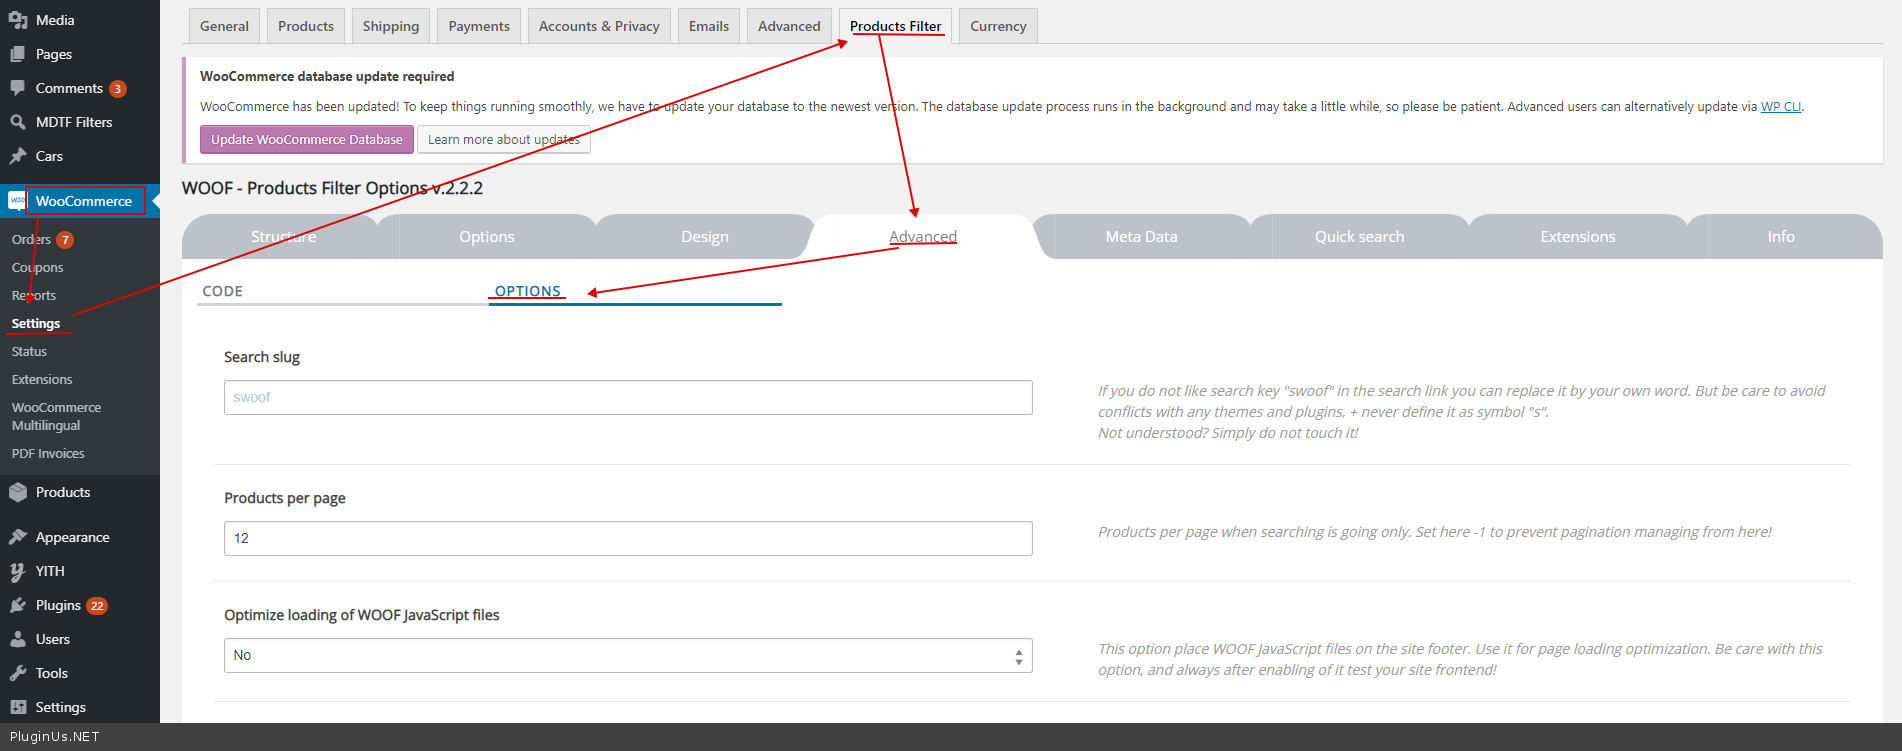This screenshot has height=751, width=1902.
Task: Click the Cars pin icon
Action: tap(18, 156)
